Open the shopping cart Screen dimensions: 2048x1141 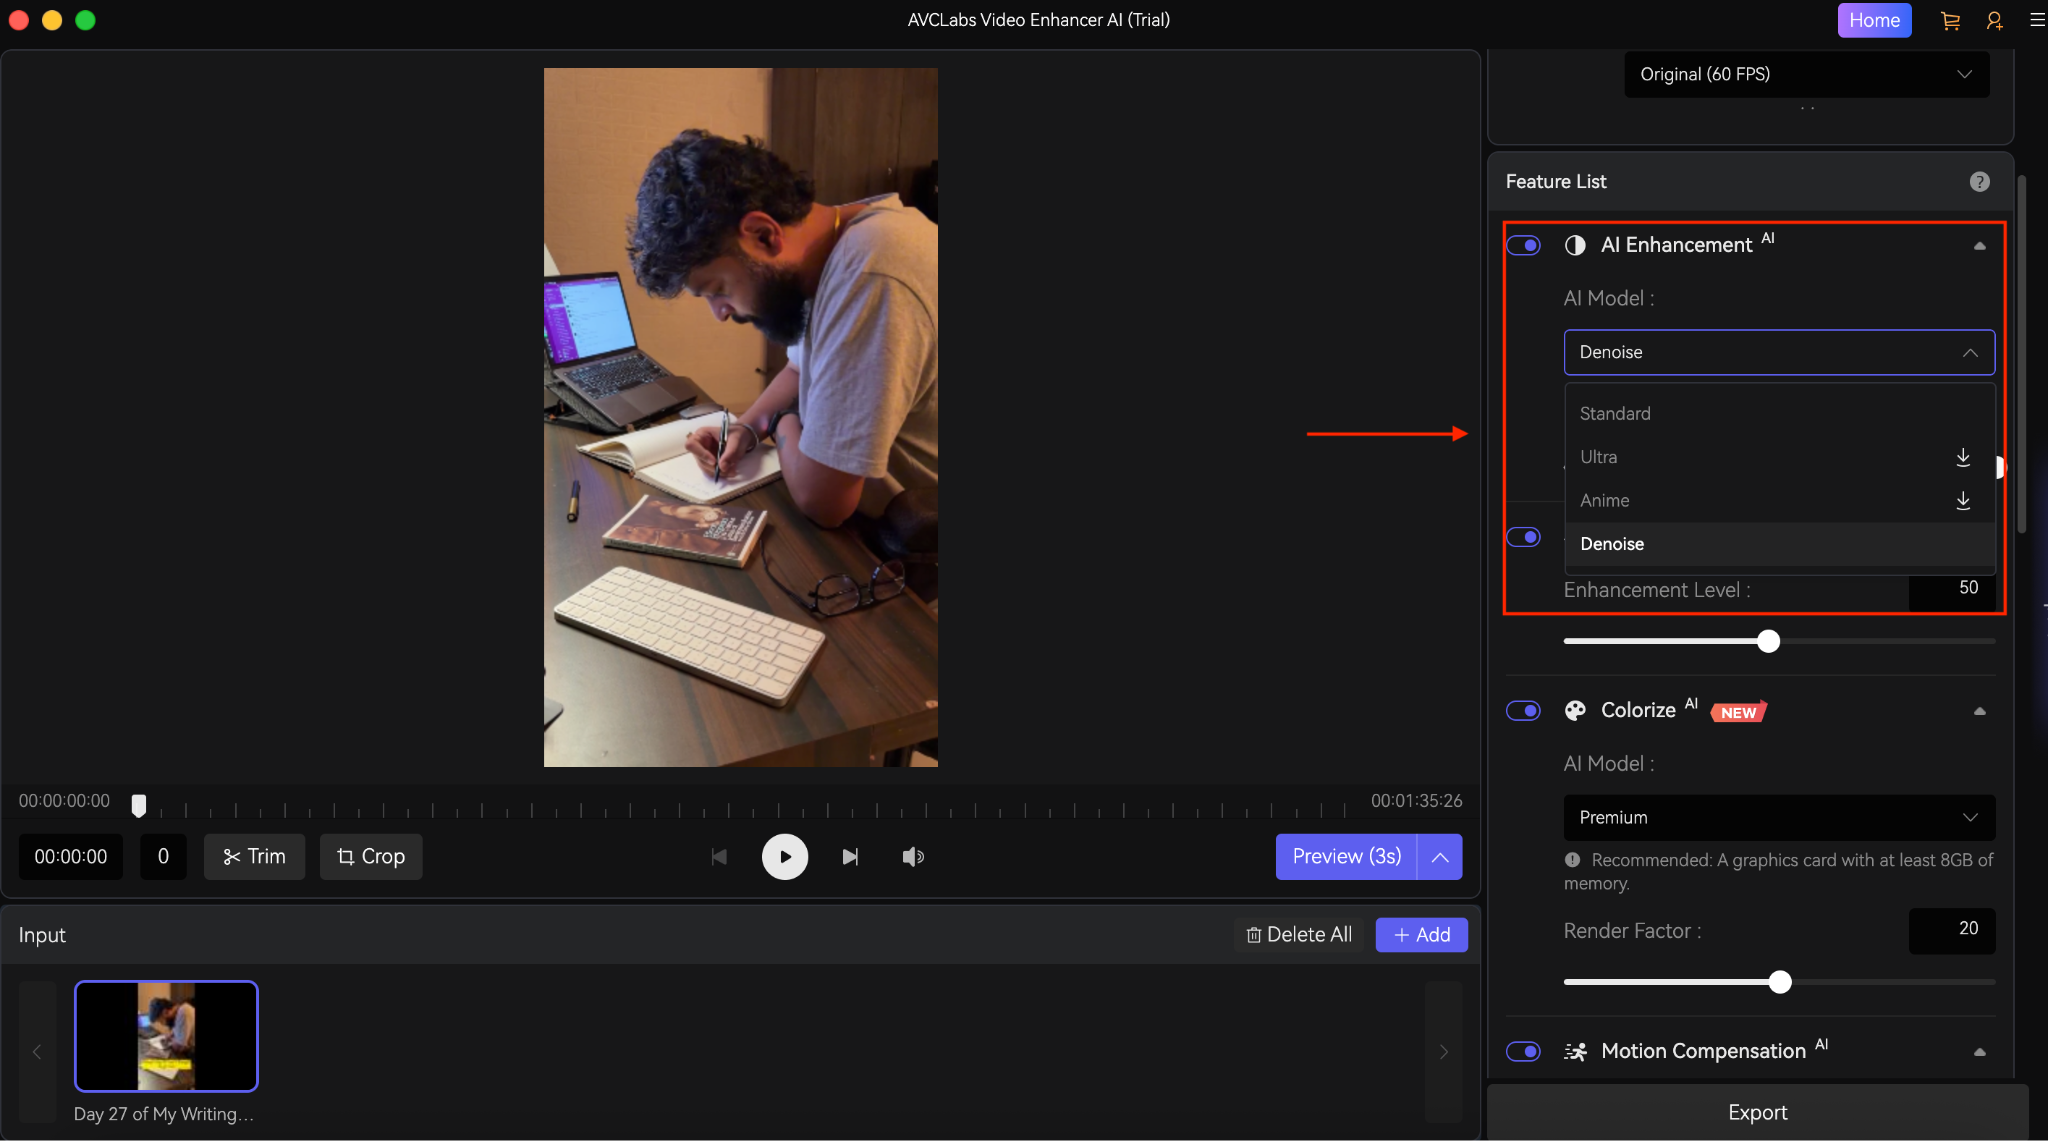1948,19
